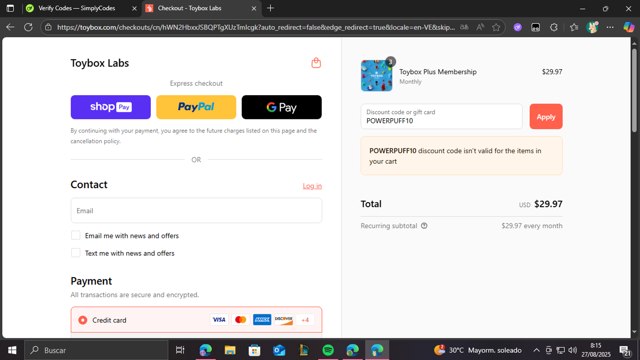Click the Visa card logo
Screen dimensions: 640x360
(x=219, y=320)
